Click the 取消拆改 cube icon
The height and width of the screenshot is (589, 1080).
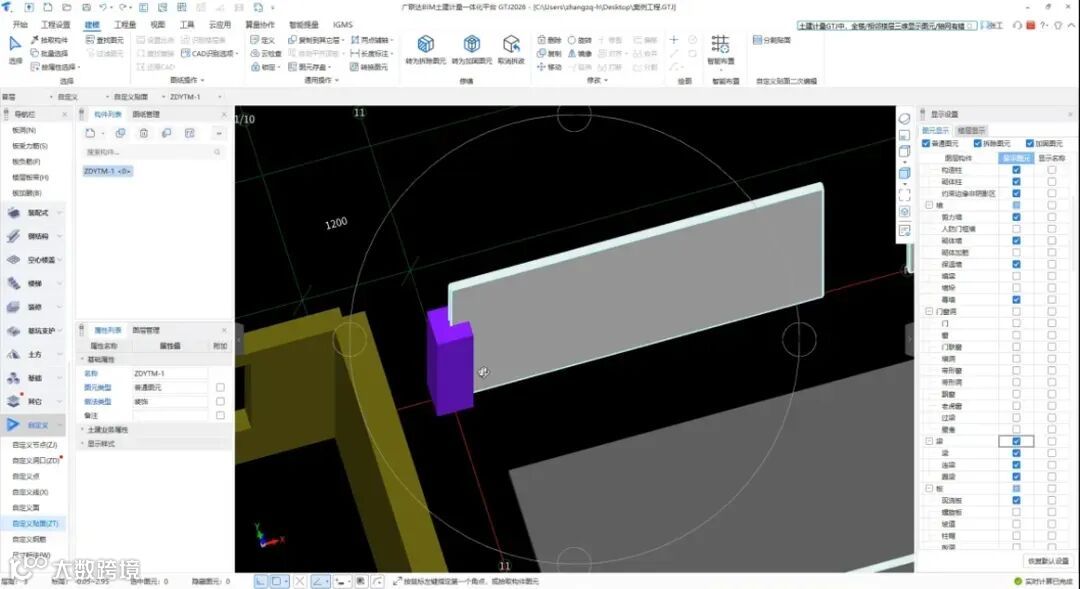511,45
